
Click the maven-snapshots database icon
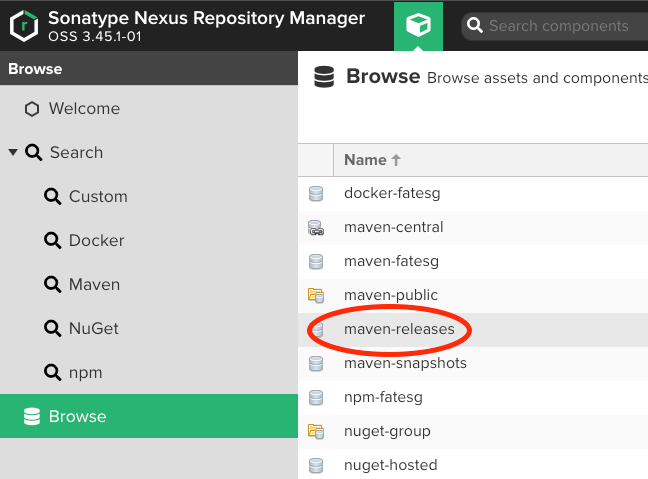pos(316,364)
